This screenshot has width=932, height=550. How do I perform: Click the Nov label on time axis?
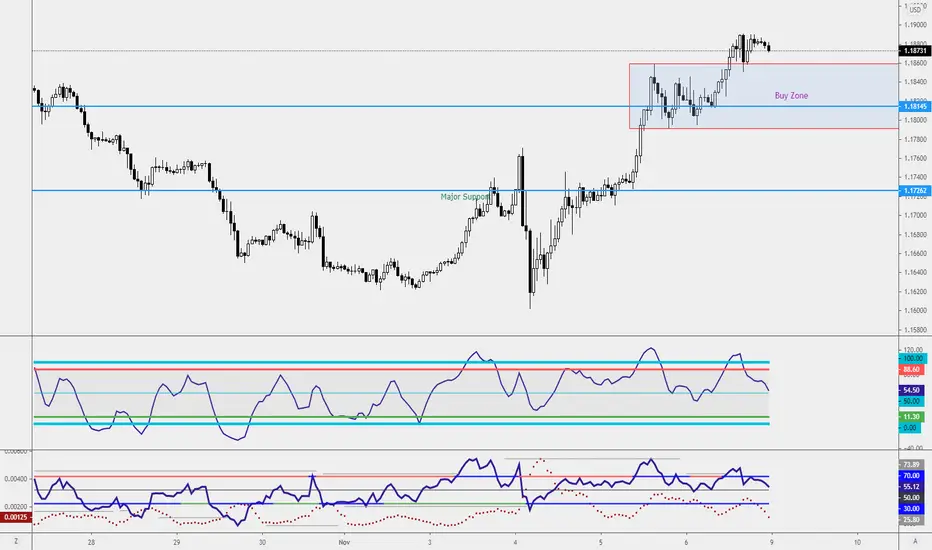[x=344, y=542]
